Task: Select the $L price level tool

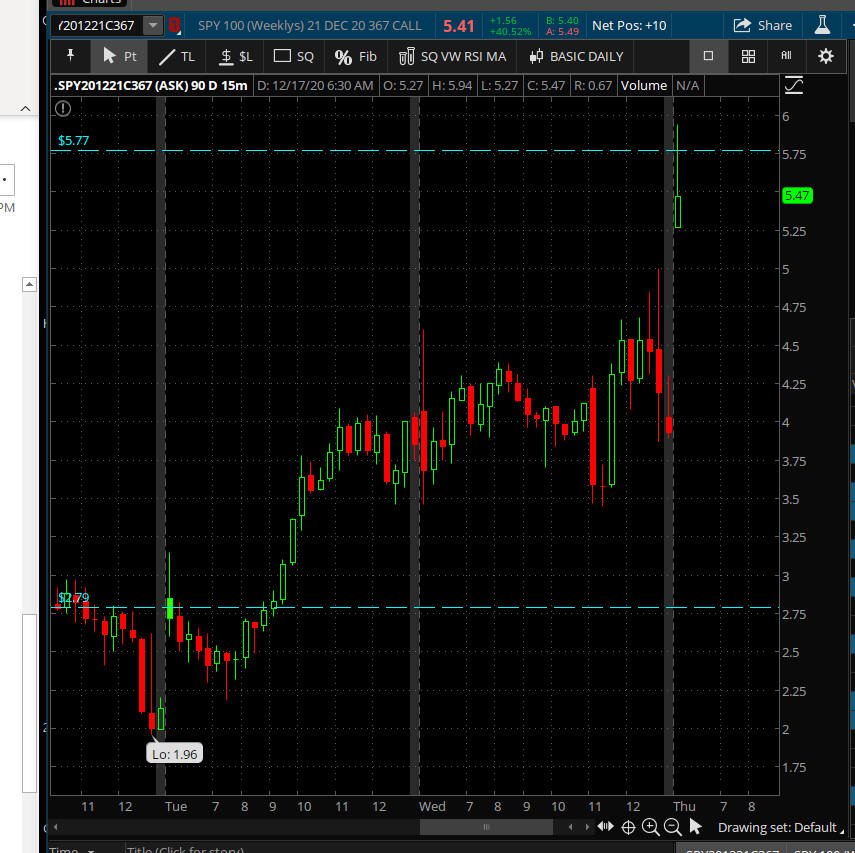Action: tap(236, 56)
